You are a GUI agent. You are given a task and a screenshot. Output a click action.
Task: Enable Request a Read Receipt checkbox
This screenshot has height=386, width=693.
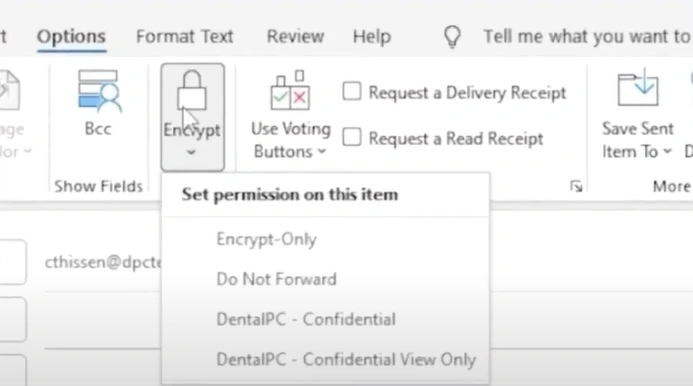click(x=352, y=137)
